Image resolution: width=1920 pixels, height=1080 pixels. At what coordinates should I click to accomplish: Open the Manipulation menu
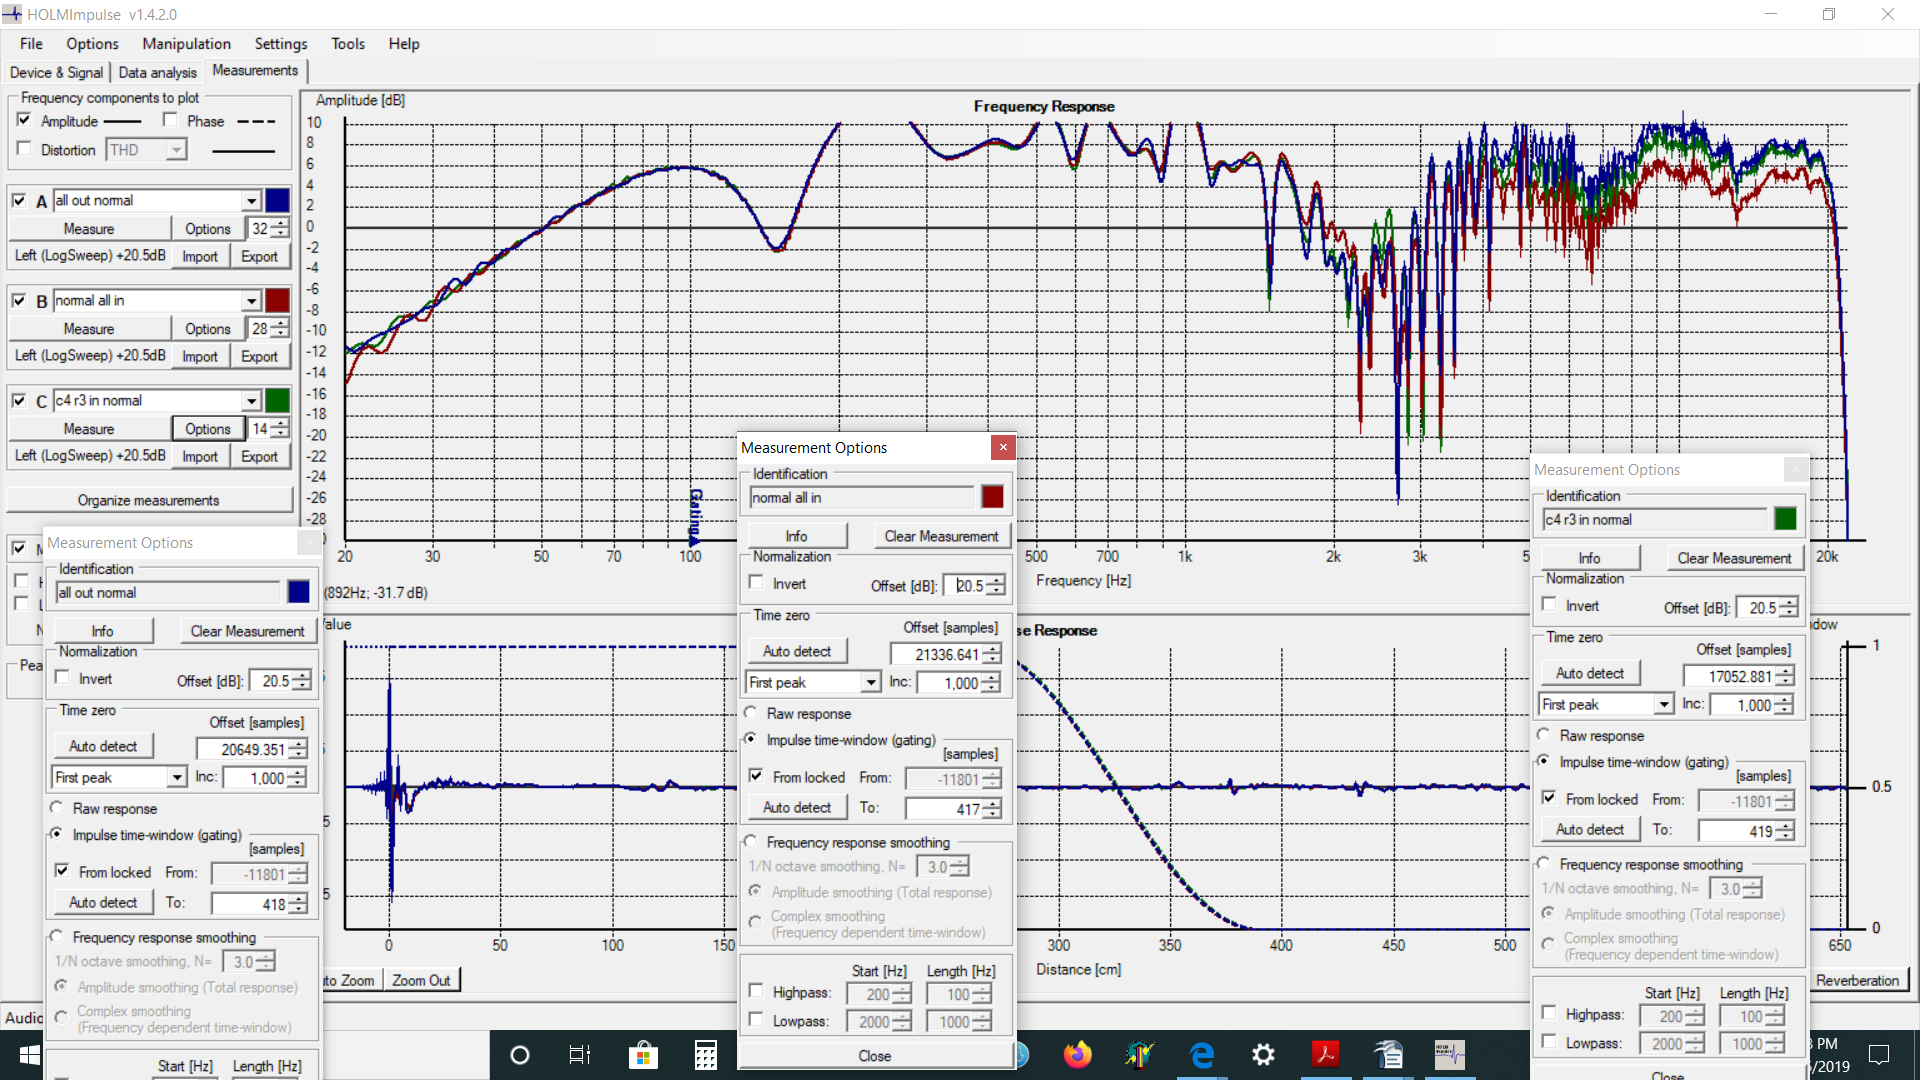[x=186, y=44]
